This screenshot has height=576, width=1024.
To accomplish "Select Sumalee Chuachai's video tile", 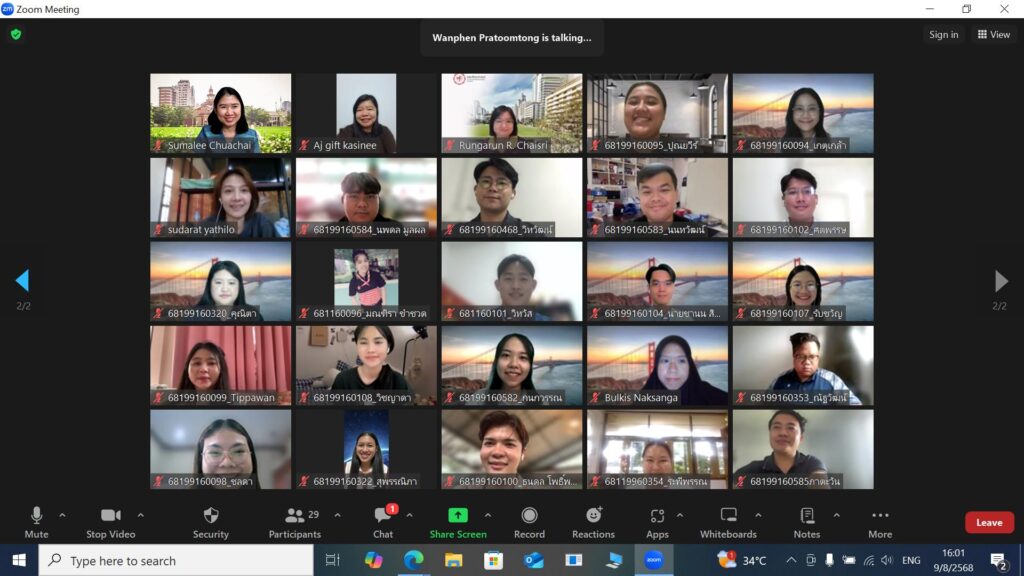I will click(221, 113).
